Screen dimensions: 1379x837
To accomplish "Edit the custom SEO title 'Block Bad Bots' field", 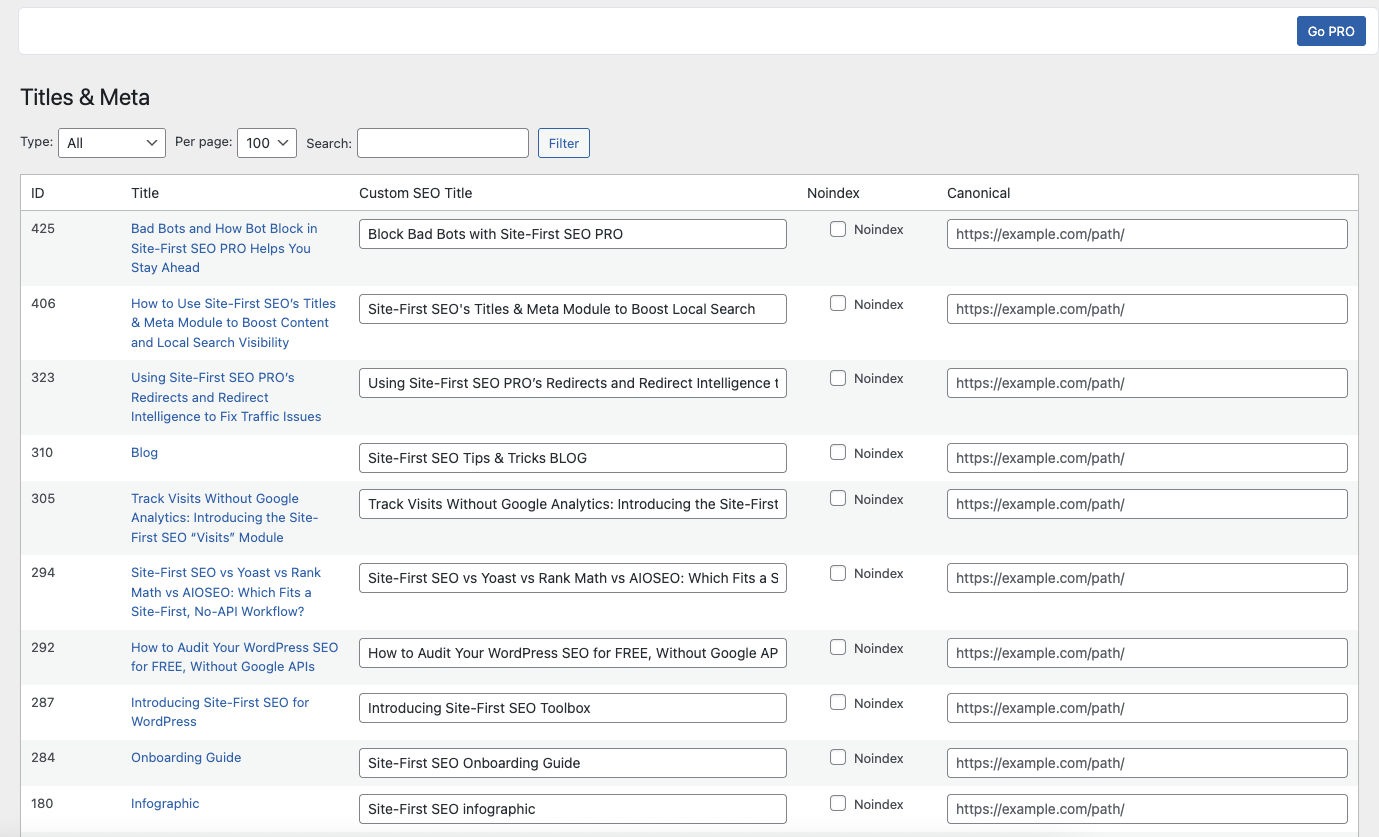I will [x=572, y=234].
